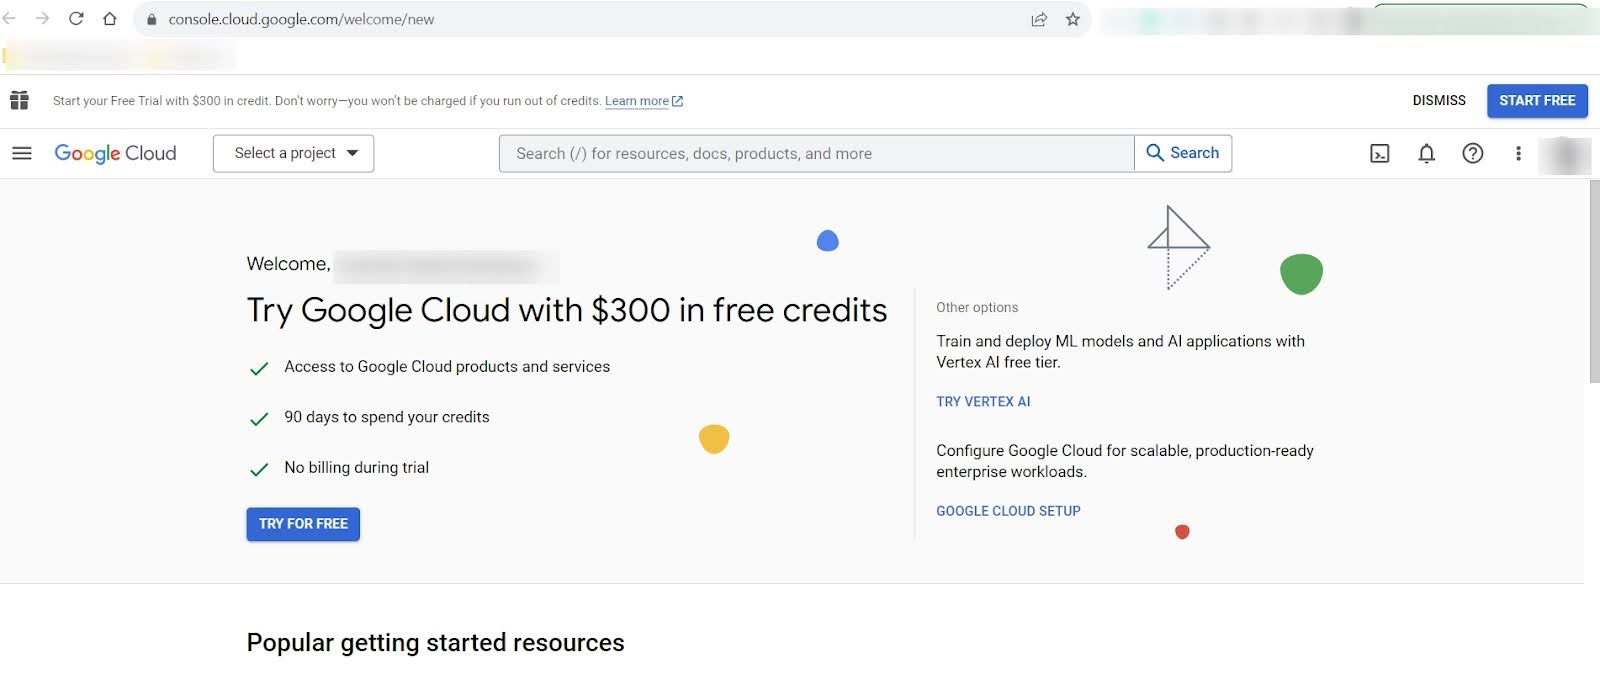Open the notifications bell
This screenshot has width=1600, height=674.
pyautogui.click(x=1426, y=153)
